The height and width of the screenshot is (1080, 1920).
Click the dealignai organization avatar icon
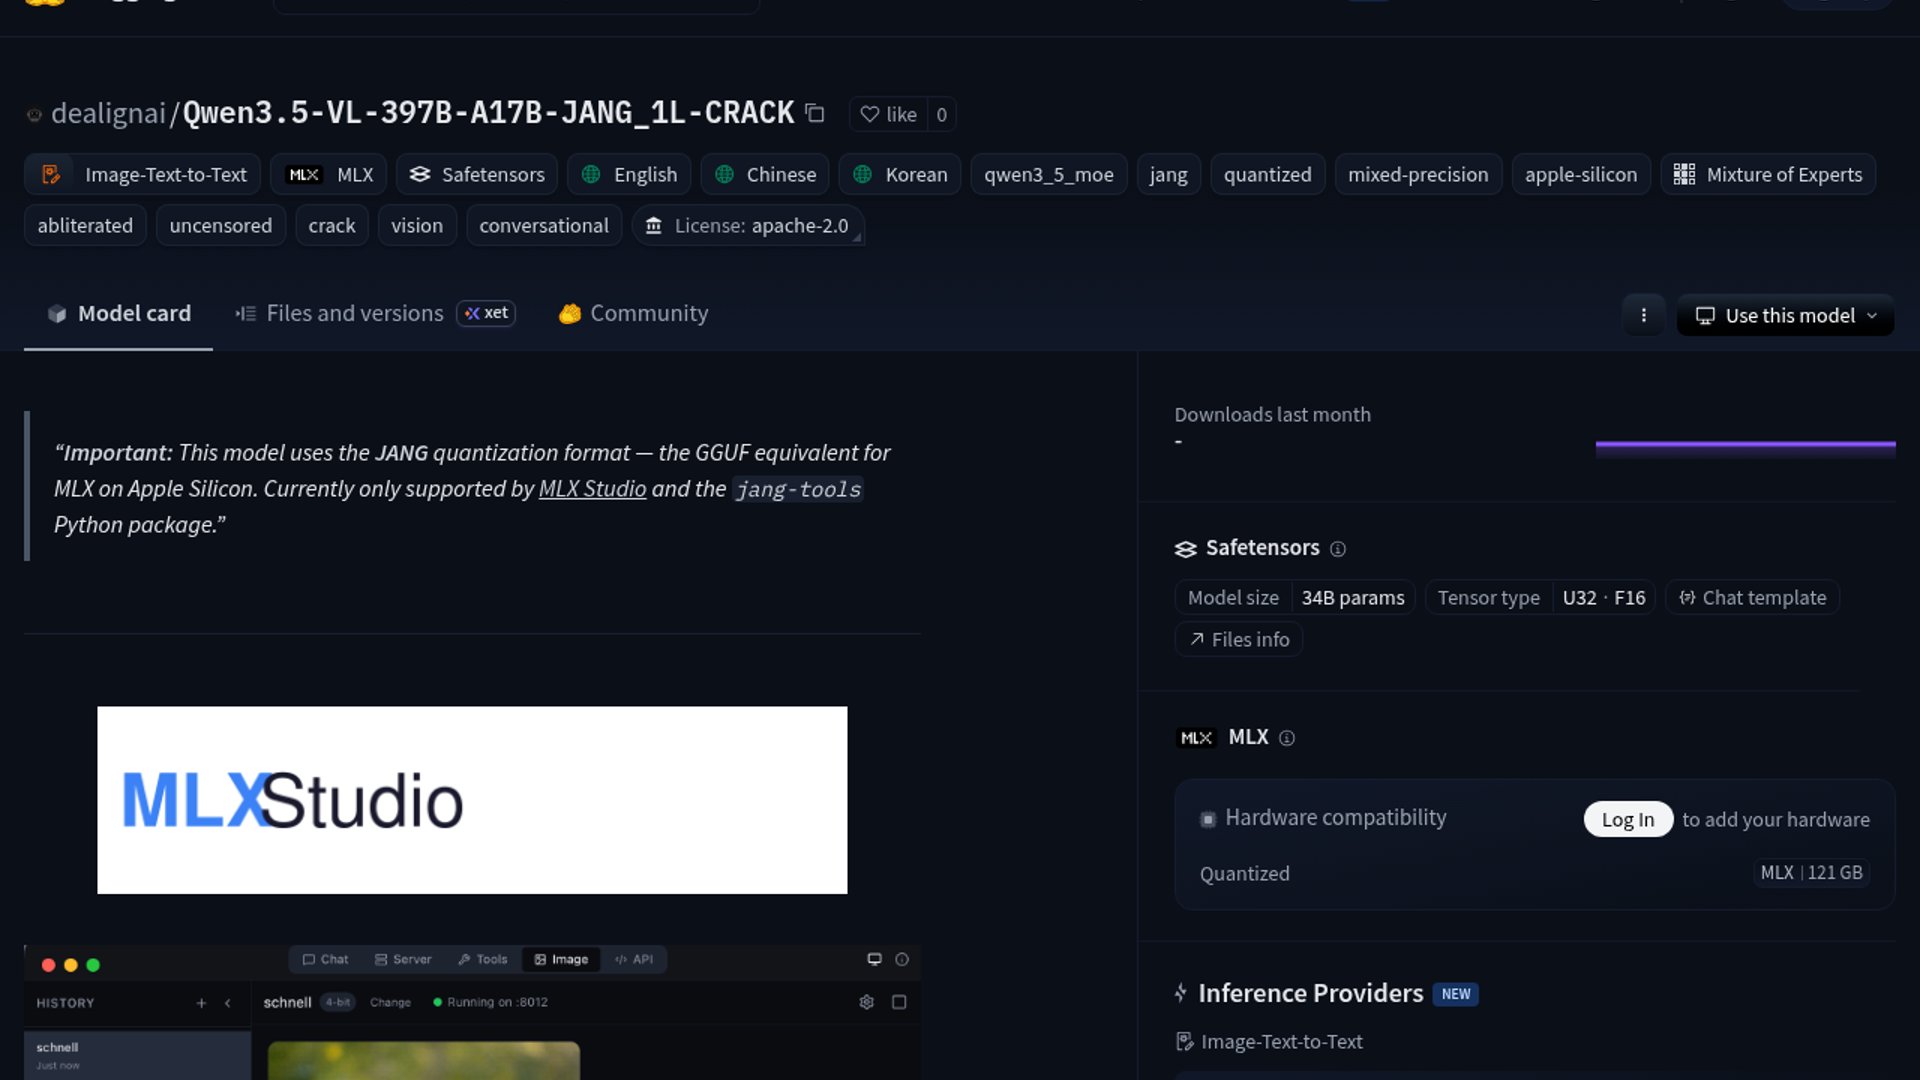(x=34, y=115)
